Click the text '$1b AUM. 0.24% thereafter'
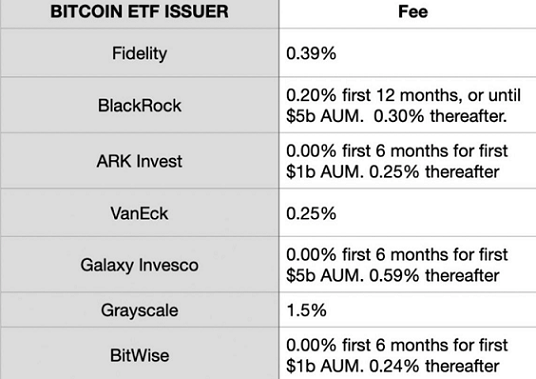Viewport: 536px width, 379px height. 393,366
